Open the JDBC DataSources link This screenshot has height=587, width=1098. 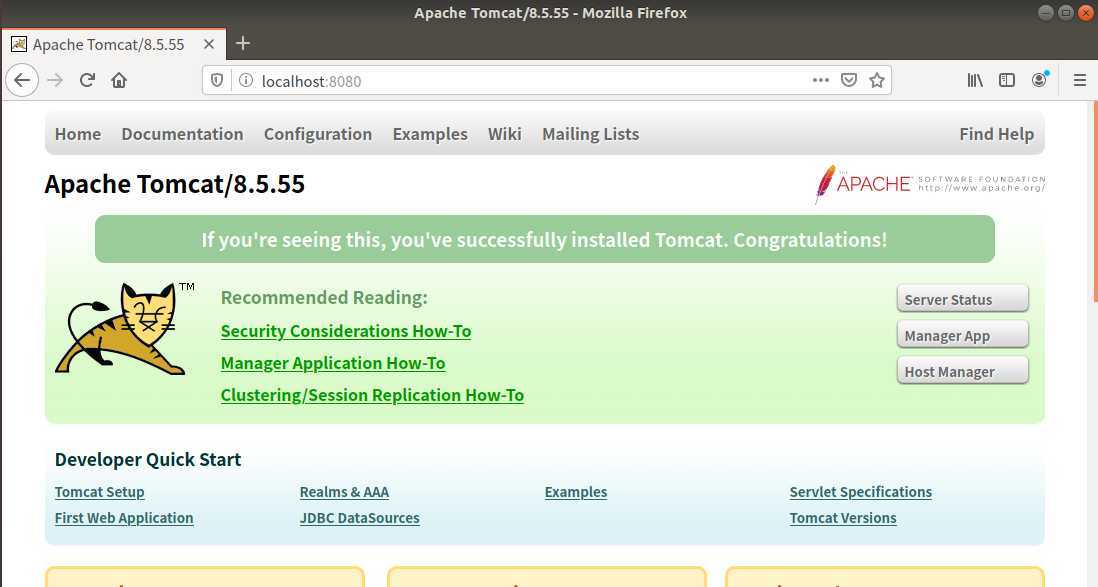click(359, 518)
